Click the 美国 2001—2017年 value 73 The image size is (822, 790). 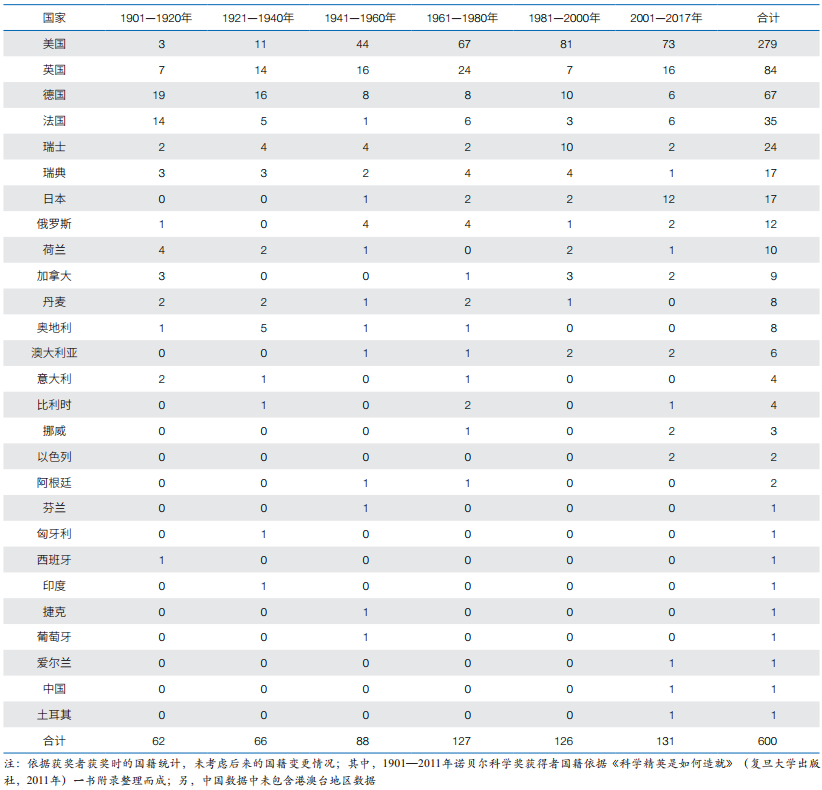(x=668, y=44)
